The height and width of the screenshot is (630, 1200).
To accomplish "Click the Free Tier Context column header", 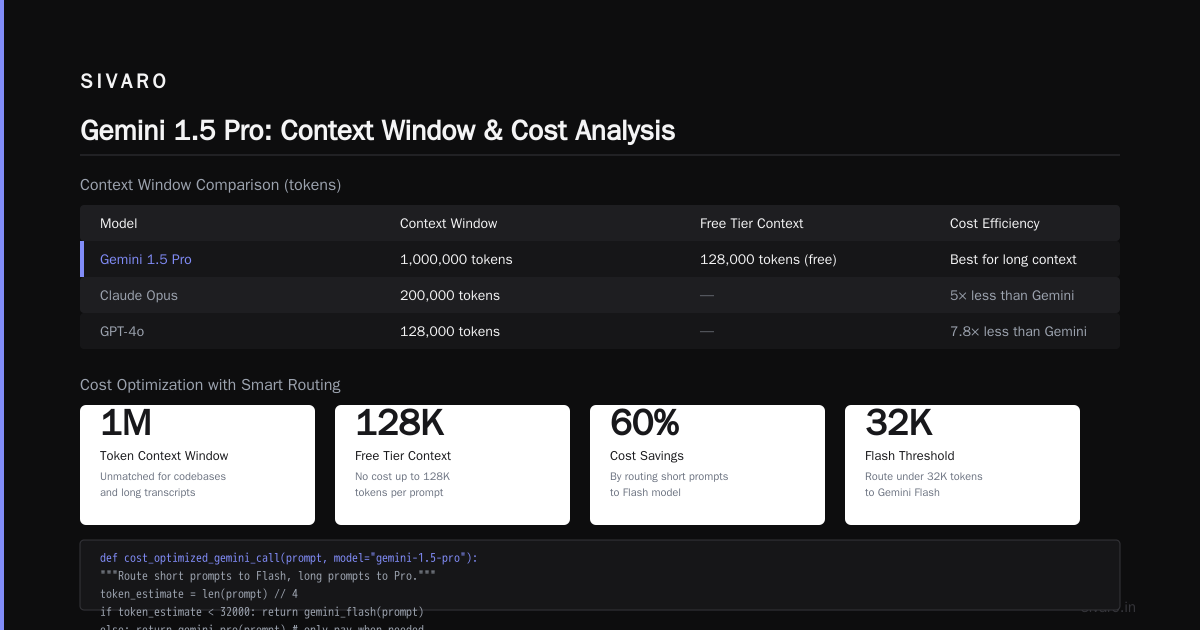I will point(751,223).
